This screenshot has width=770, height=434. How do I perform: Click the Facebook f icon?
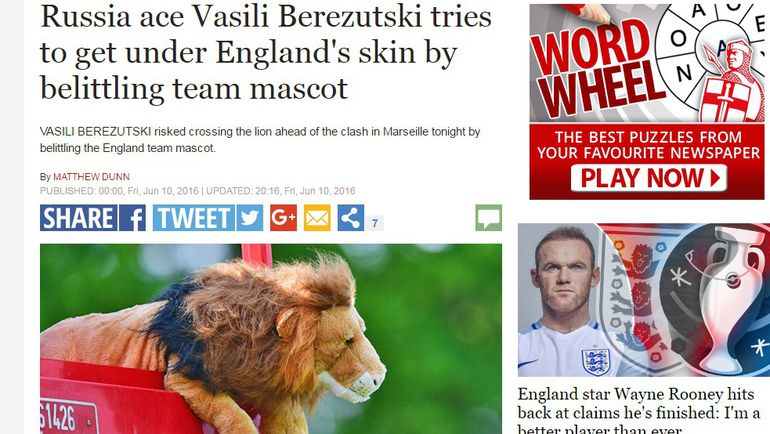(133, 218)
